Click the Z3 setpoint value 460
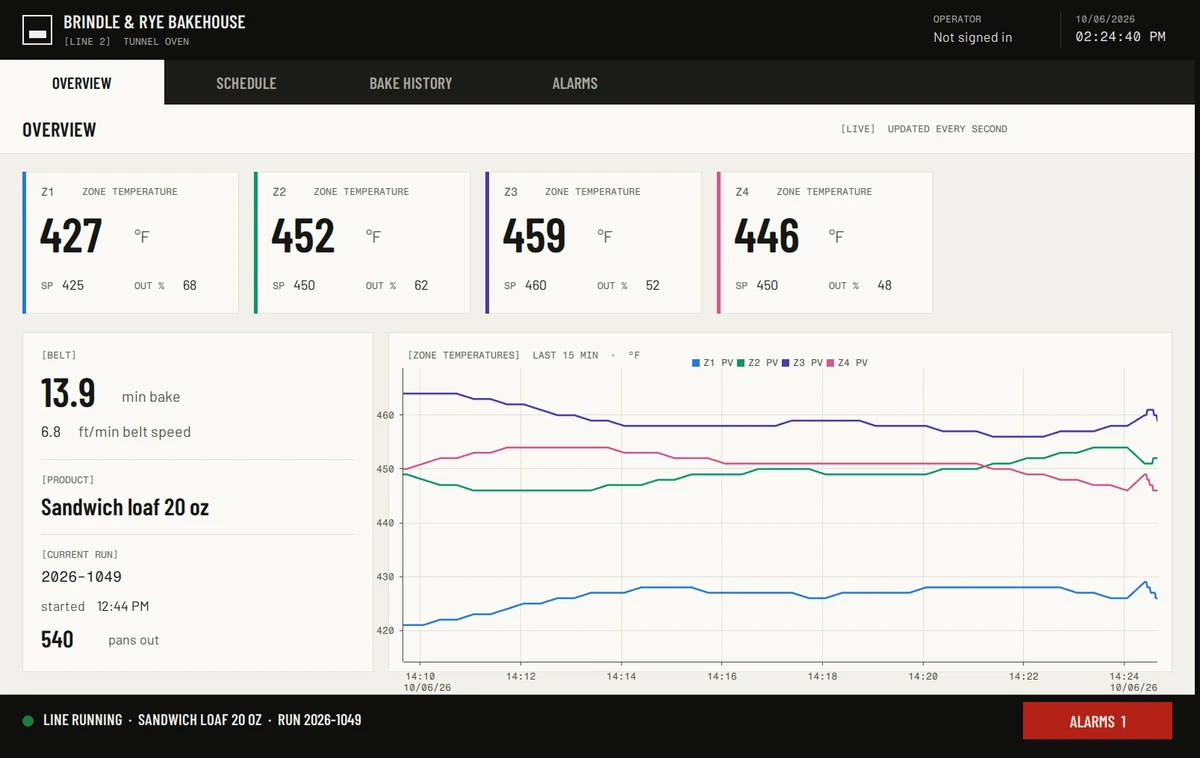The width and height of the screenshot is (1200, 758). click(536, 285)
